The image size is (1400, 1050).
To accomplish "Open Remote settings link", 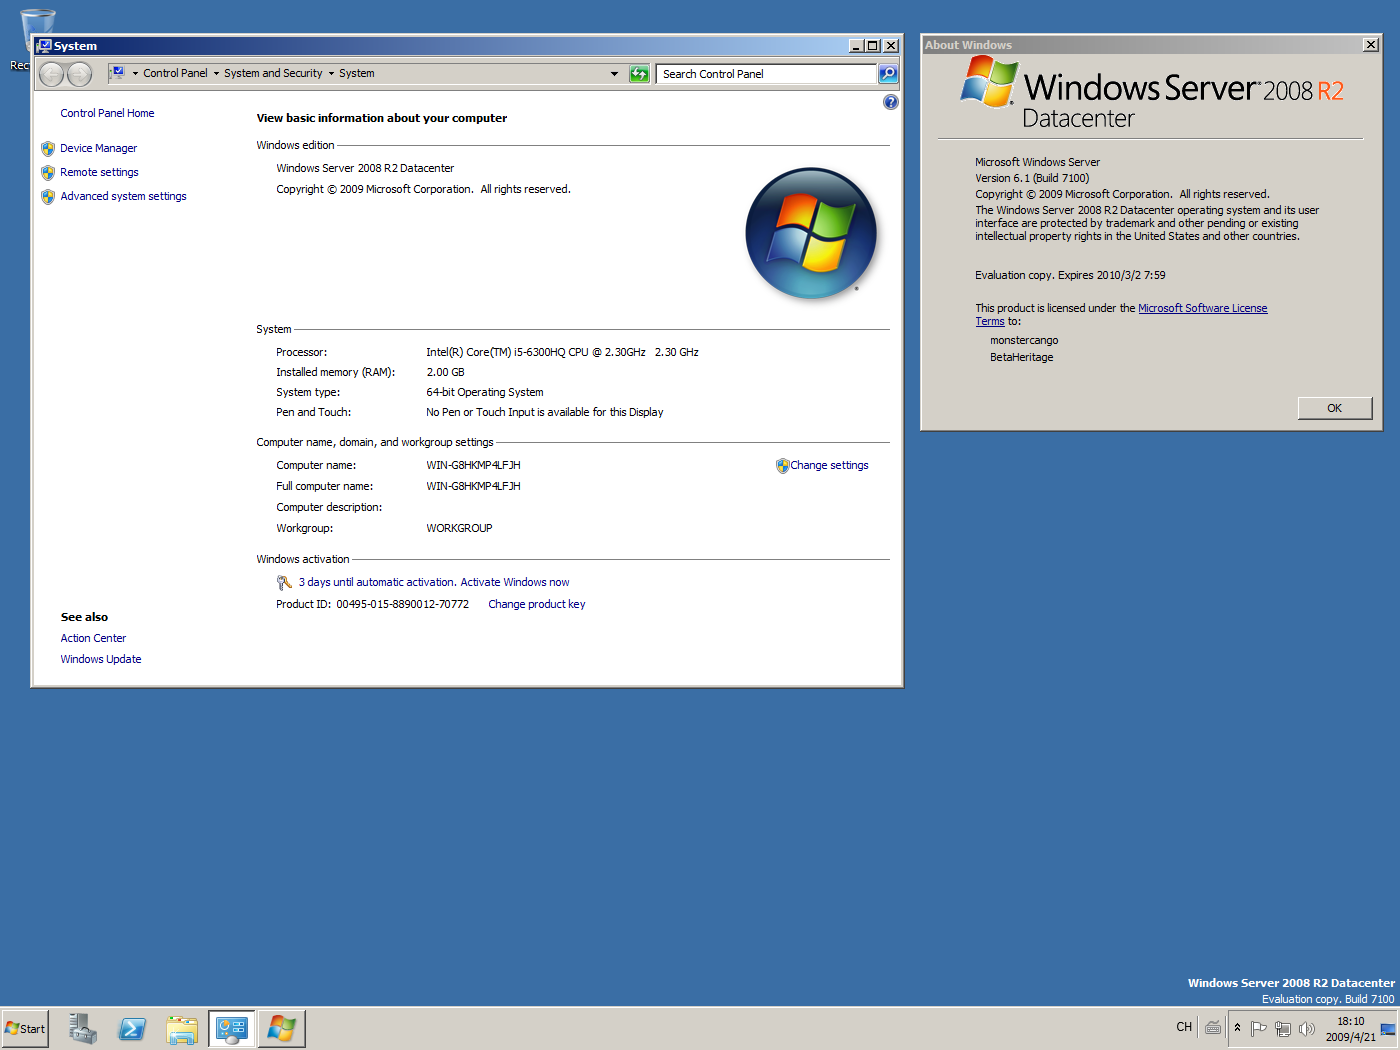I will tap(99, 172).
